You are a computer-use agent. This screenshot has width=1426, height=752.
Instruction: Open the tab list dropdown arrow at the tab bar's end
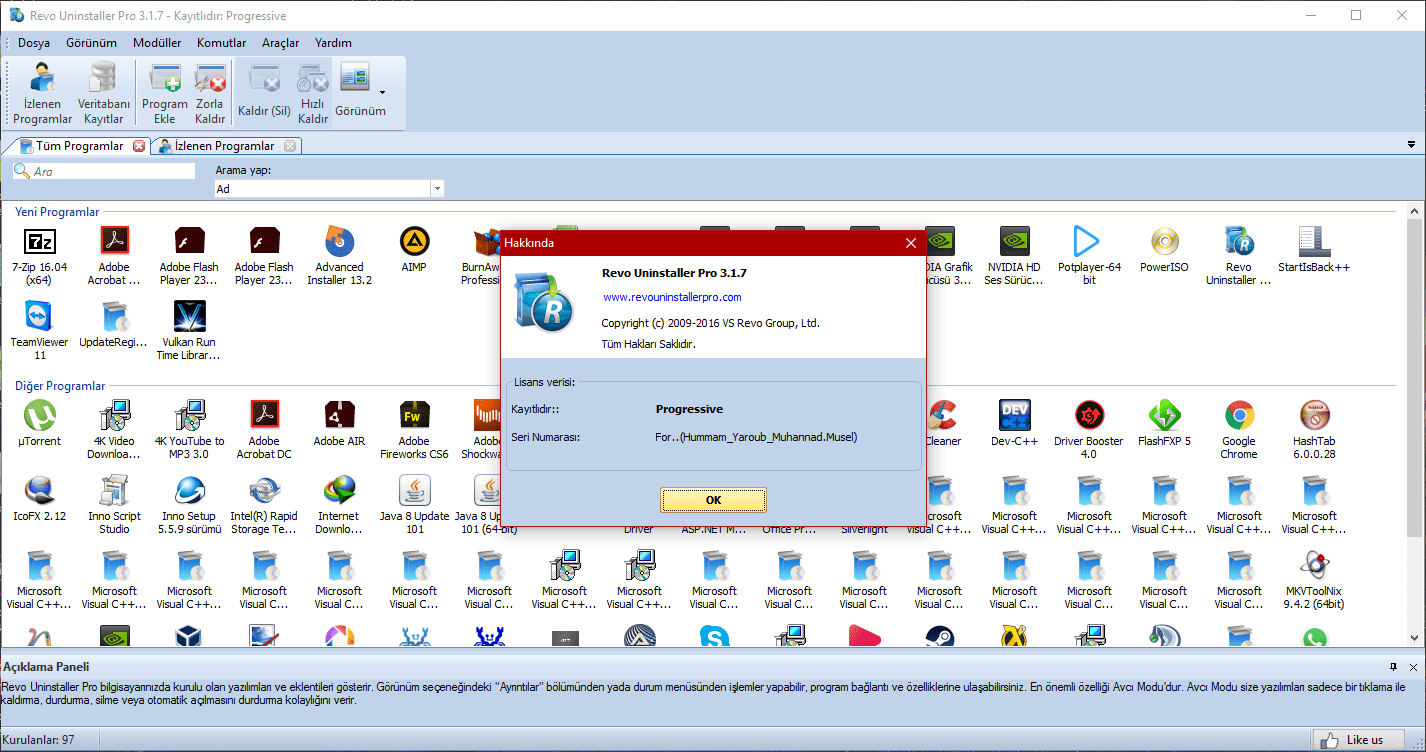[1410, 146]
